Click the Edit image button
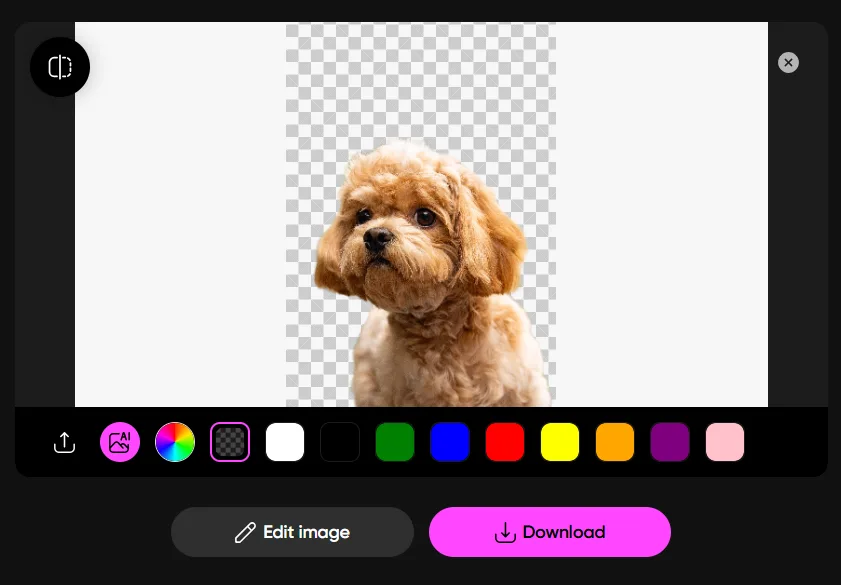The width and height of the screenshot is (841, 585). point(292,532)
